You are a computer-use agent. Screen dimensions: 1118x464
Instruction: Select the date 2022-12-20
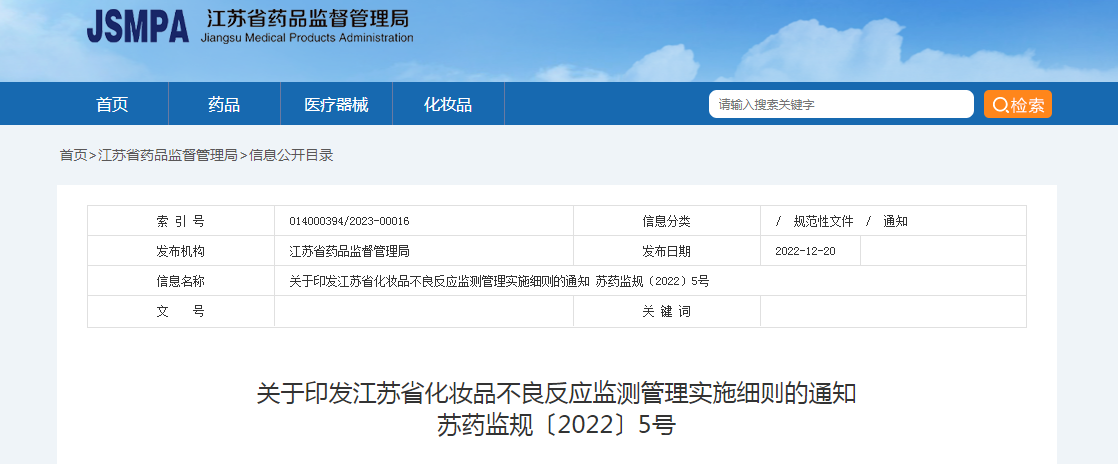coord(805,252)
